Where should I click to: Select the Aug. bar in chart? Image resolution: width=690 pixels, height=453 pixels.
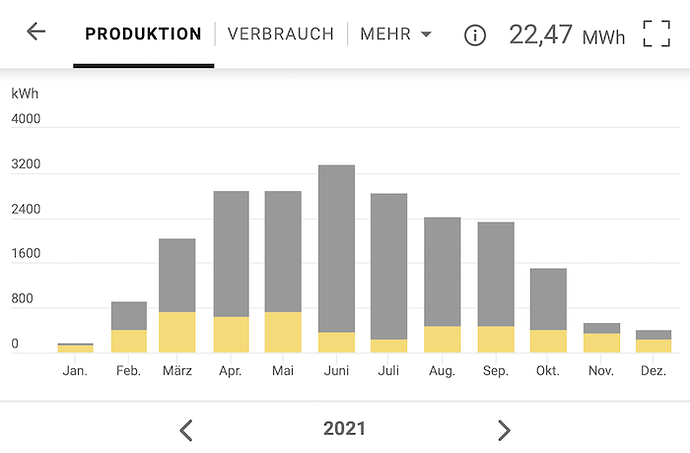[x=442, y=285]
